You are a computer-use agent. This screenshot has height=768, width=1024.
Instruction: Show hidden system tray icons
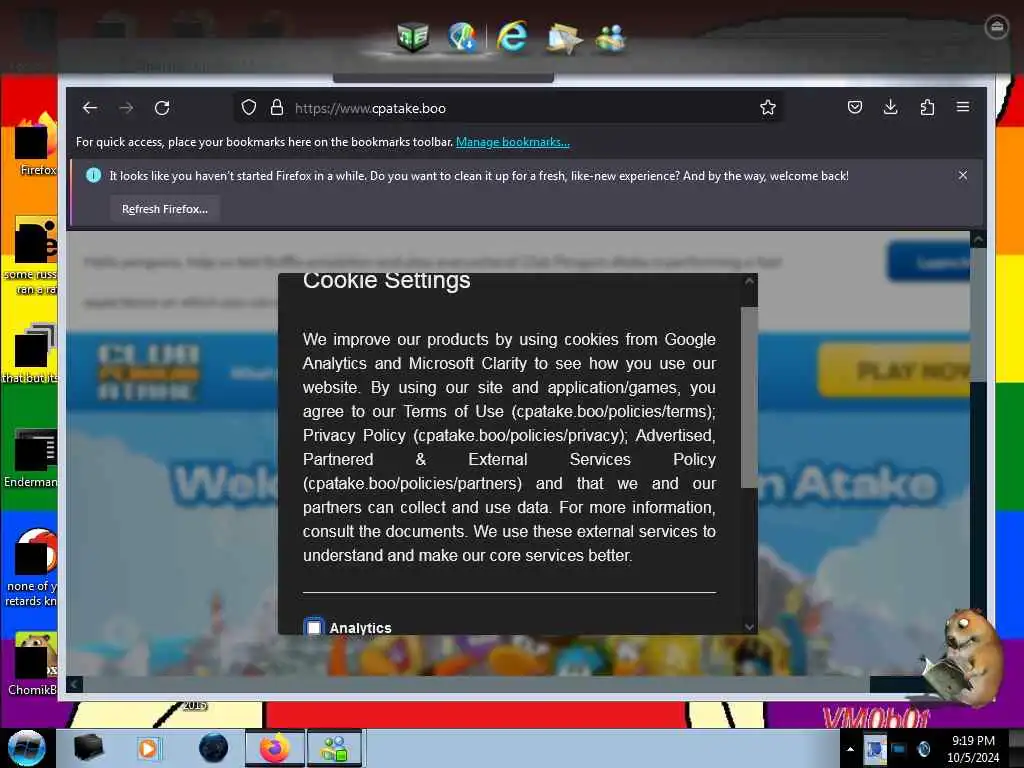850,749
